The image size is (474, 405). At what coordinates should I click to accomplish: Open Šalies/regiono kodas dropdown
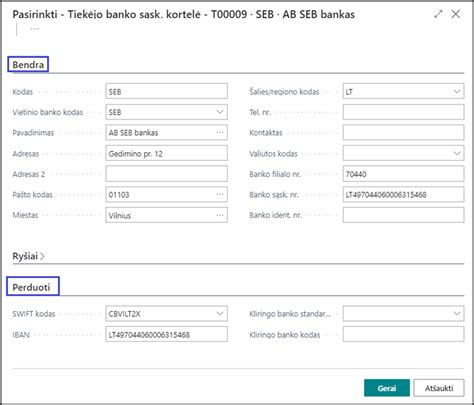click(x=457, y=91)
